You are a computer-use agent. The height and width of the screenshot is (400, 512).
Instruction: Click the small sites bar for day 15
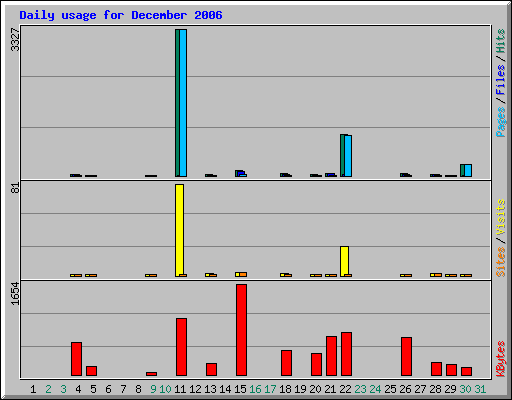243,274
